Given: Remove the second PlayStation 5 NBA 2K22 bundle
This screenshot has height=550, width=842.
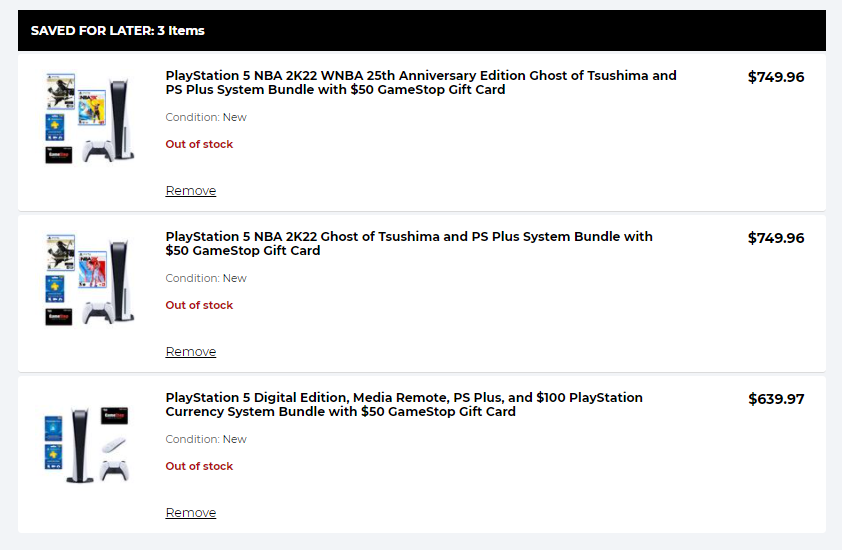Looking at the screenshot, I should coord(190,352).
